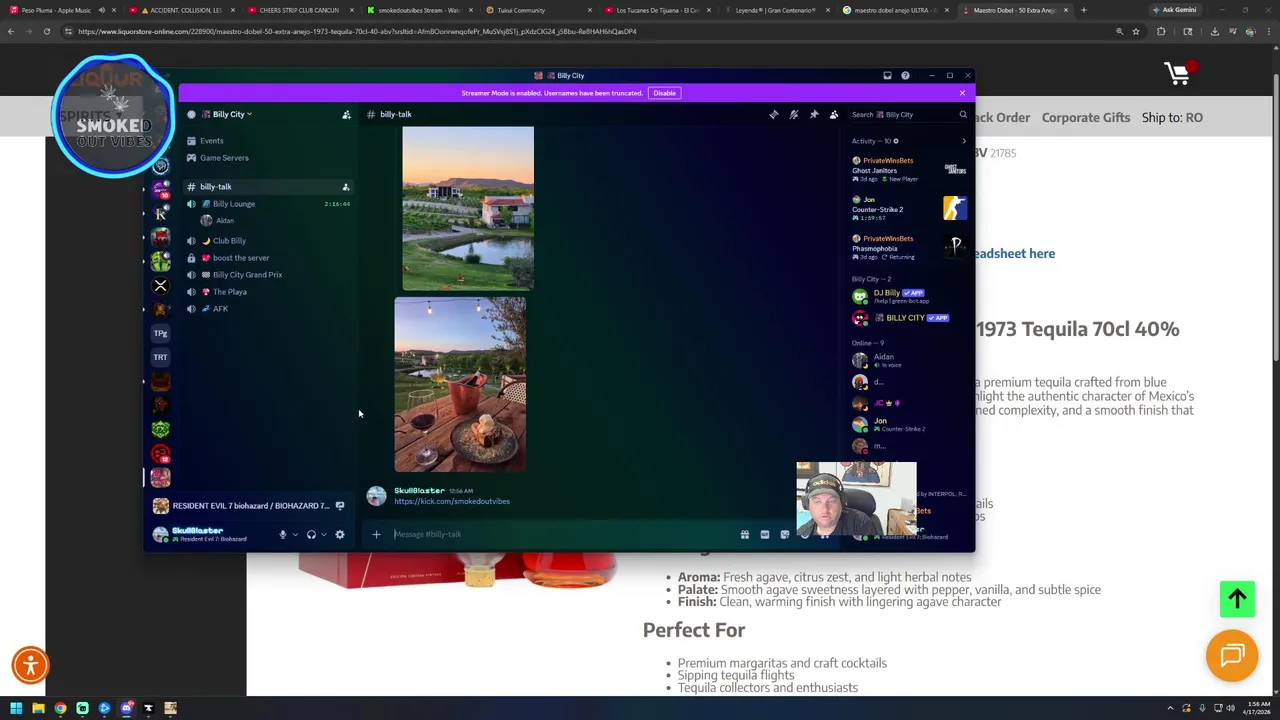The image size is (1280, 720).
Task: Open notification settings bell in Discord header
Action: pyautogui.click(x=794, y=114)
